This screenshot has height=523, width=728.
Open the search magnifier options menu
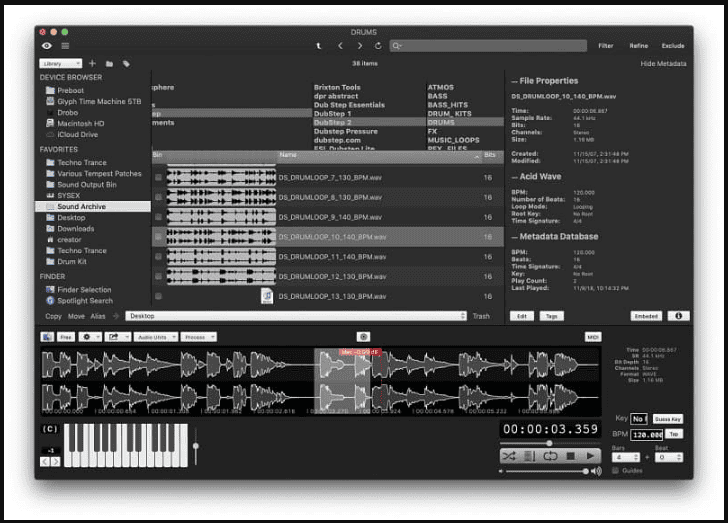(x=396, y=46)
